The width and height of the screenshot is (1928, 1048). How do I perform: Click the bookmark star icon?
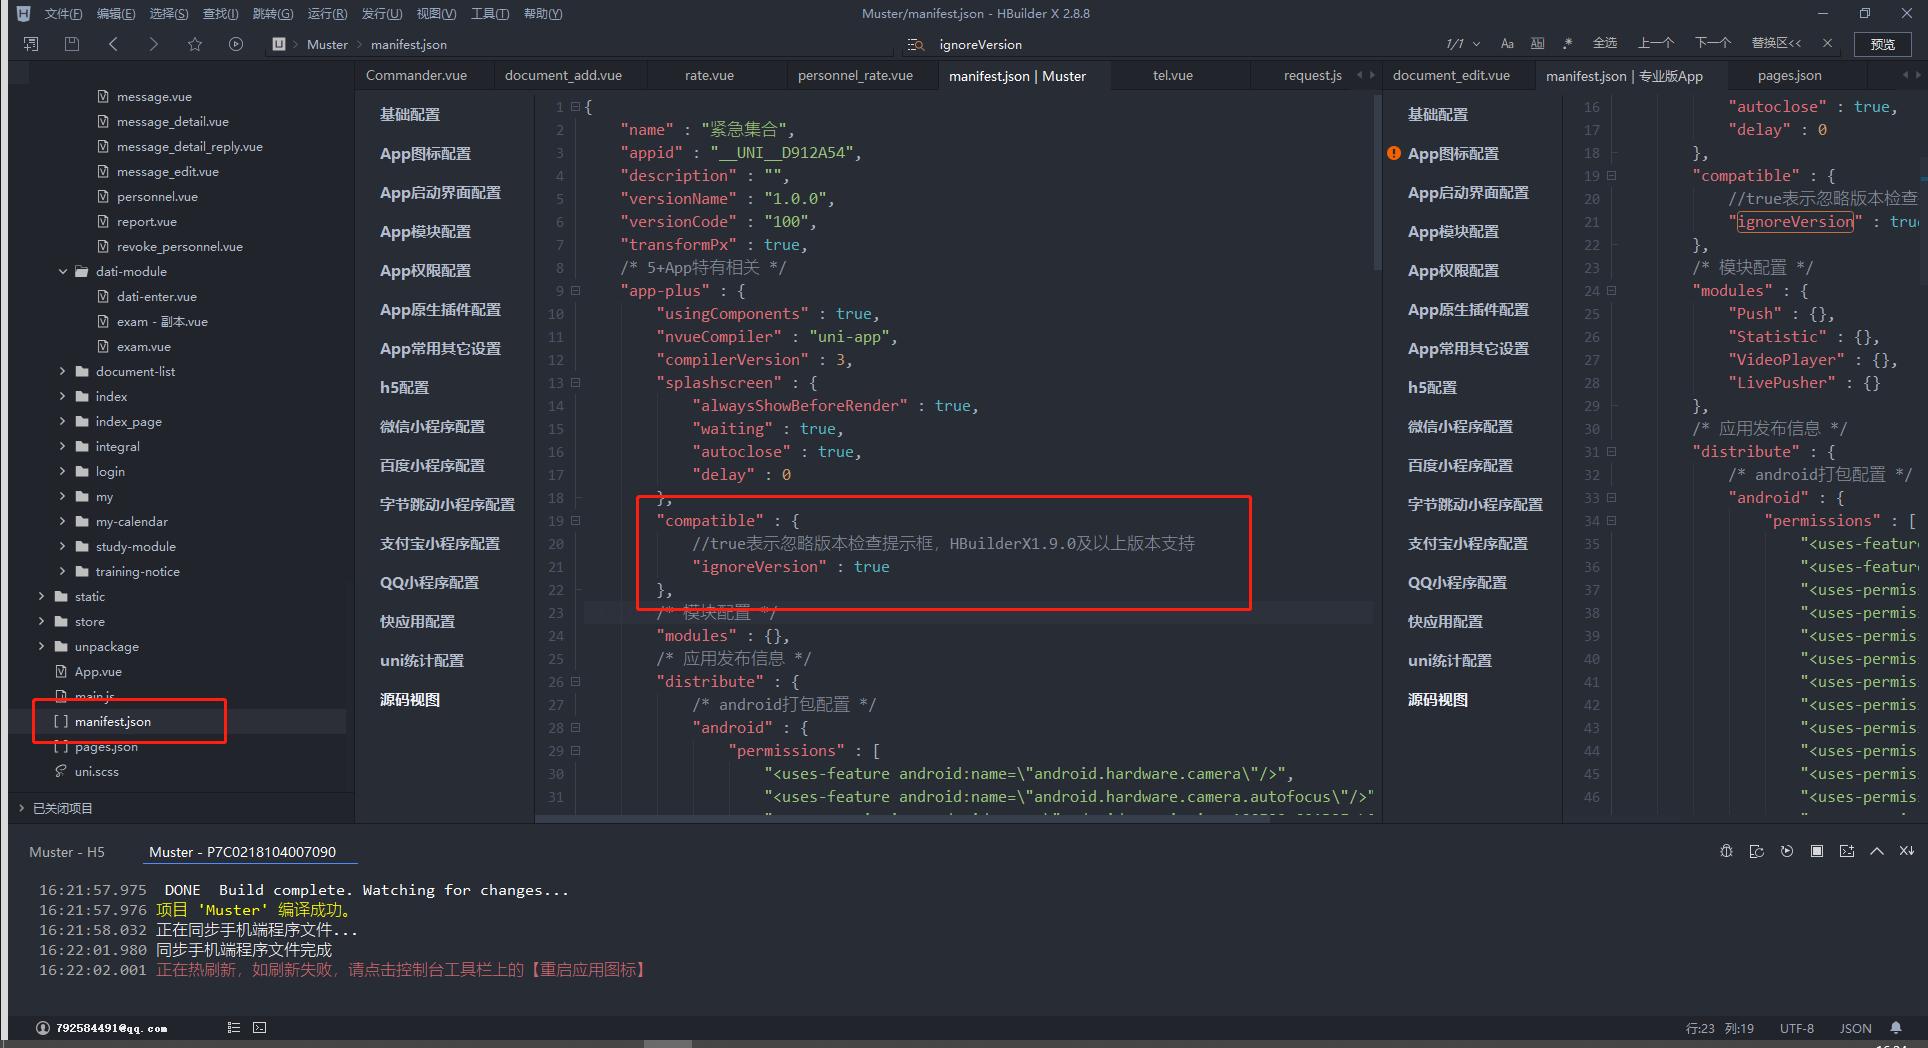click(x=195, y=44)
